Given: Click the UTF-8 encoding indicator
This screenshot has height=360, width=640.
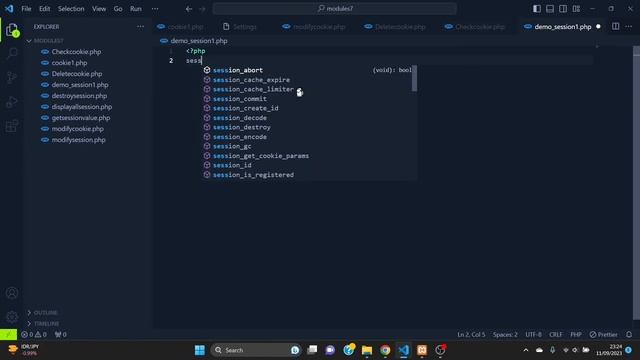Looking at the screenshot, I should coord(533,334).
